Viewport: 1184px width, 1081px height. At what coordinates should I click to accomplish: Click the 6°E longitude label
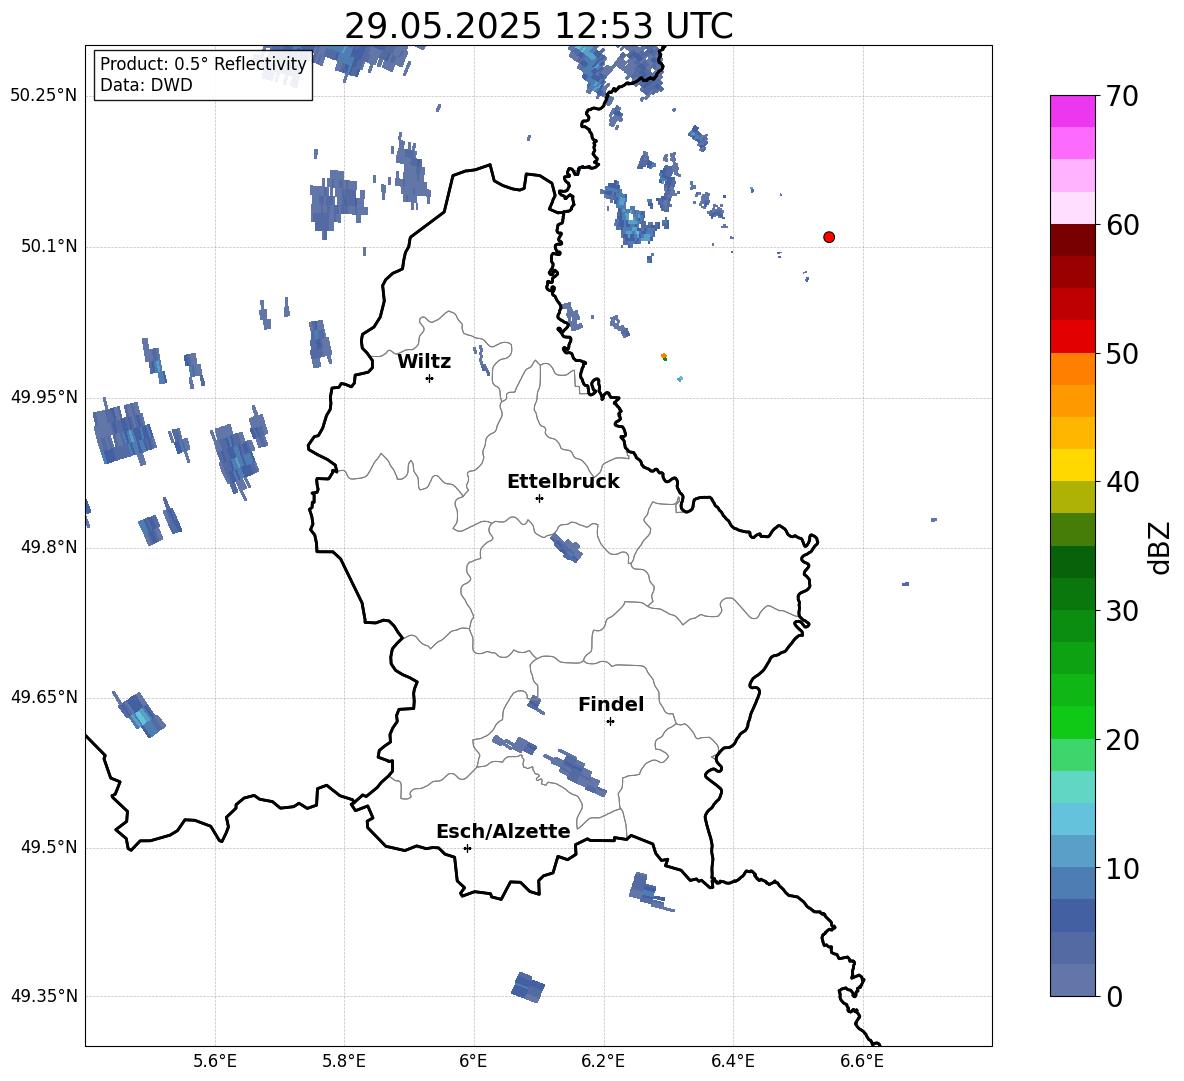coord(473,1061)
